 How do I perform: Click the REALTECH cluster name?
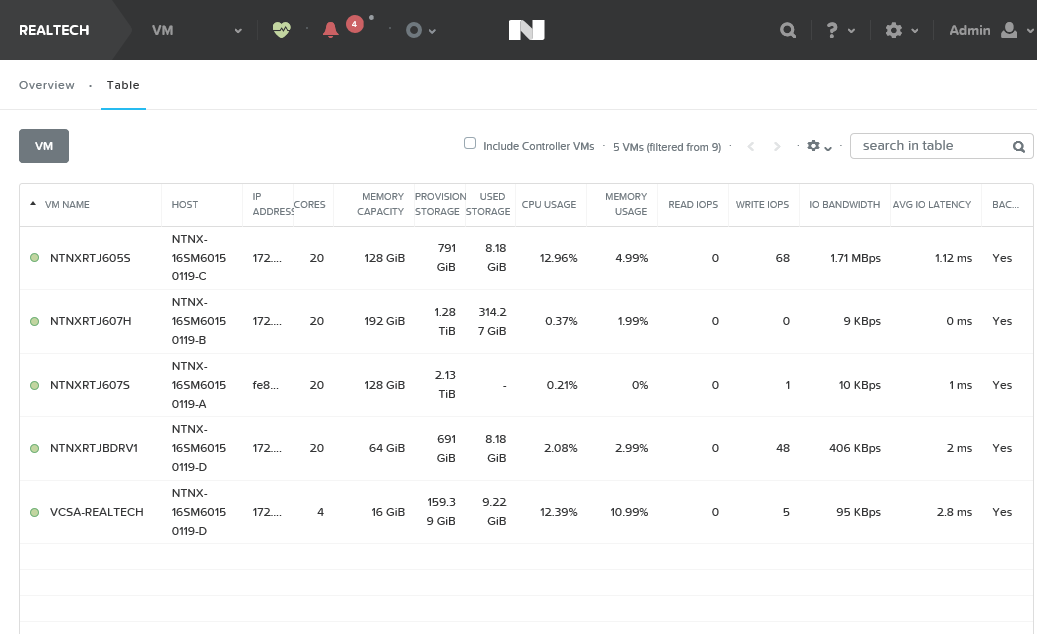[54, 30]
